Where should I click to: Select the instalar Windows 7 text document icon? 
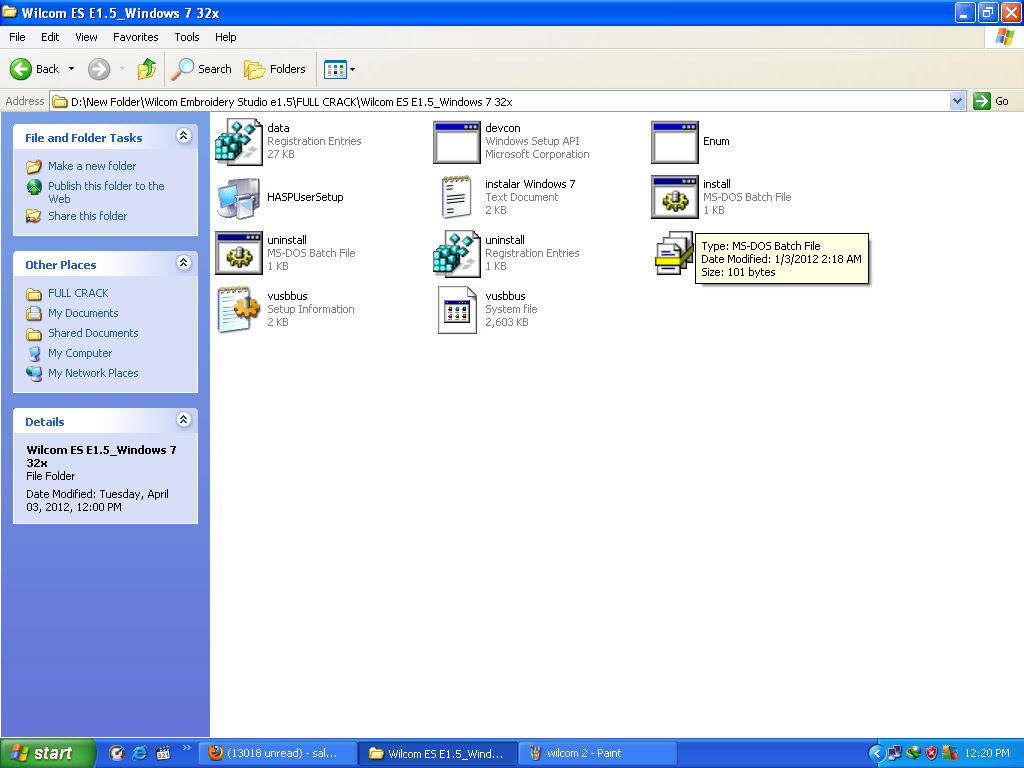coord(456,197)
